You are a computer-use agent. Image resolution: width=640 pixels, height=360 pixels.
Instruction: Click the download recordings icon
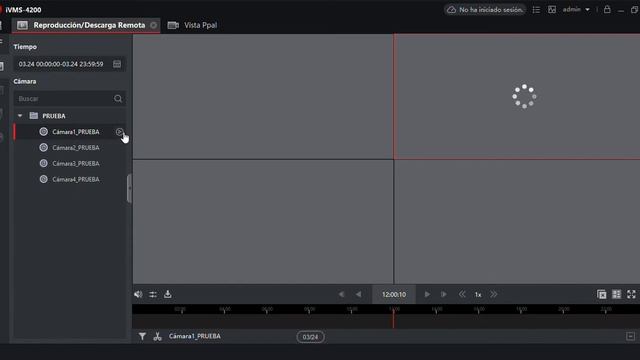[x=168, y=294]
